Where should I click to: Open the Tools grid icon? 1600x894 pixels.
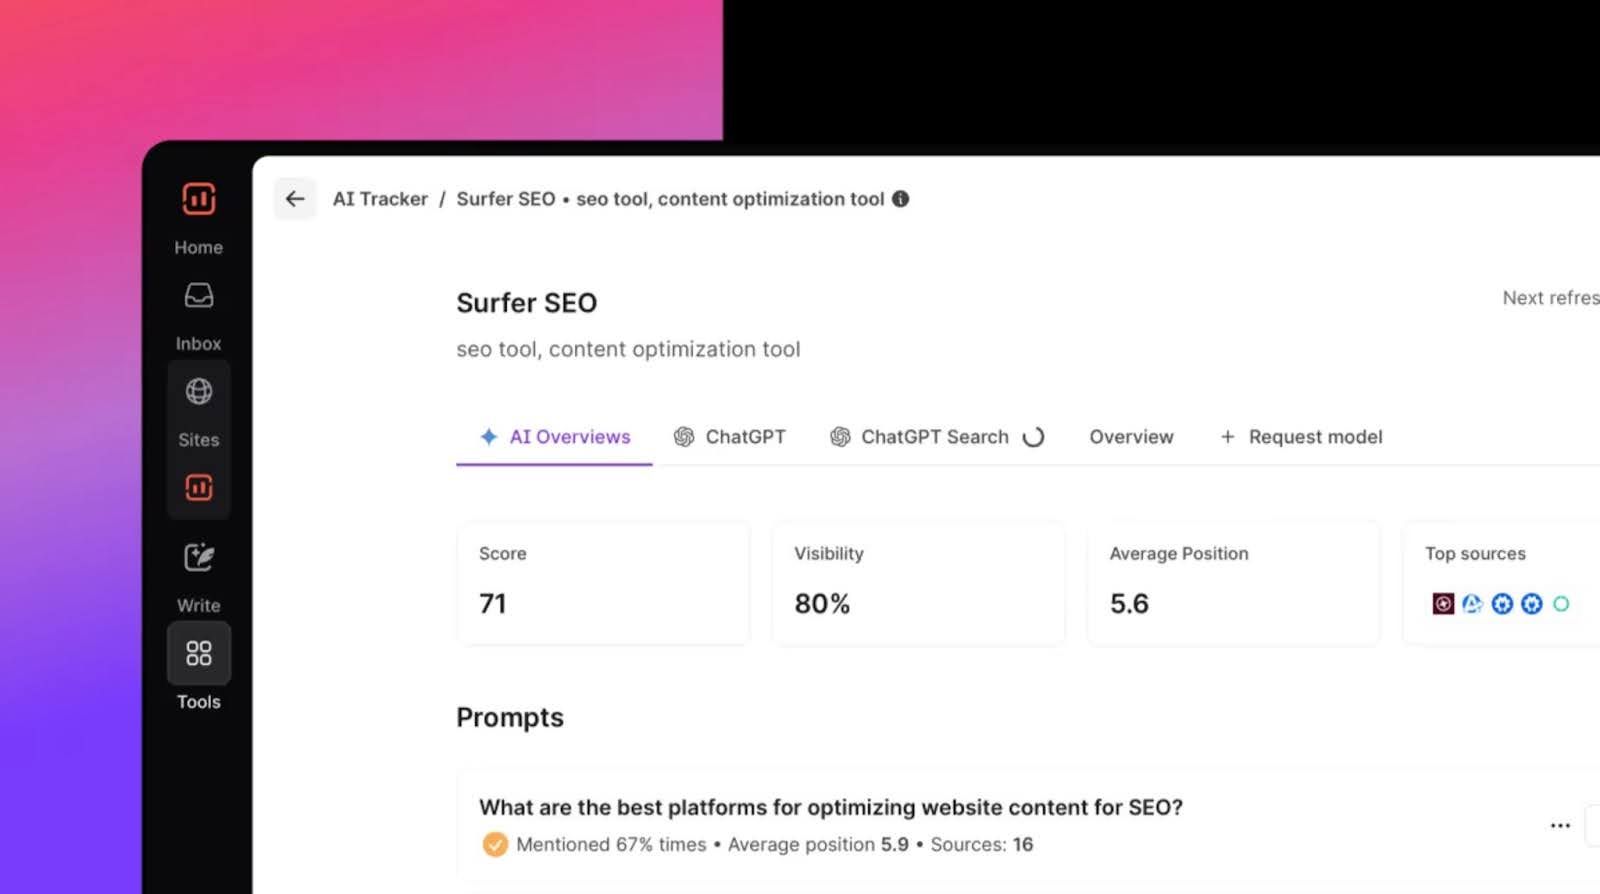(198, 654)
